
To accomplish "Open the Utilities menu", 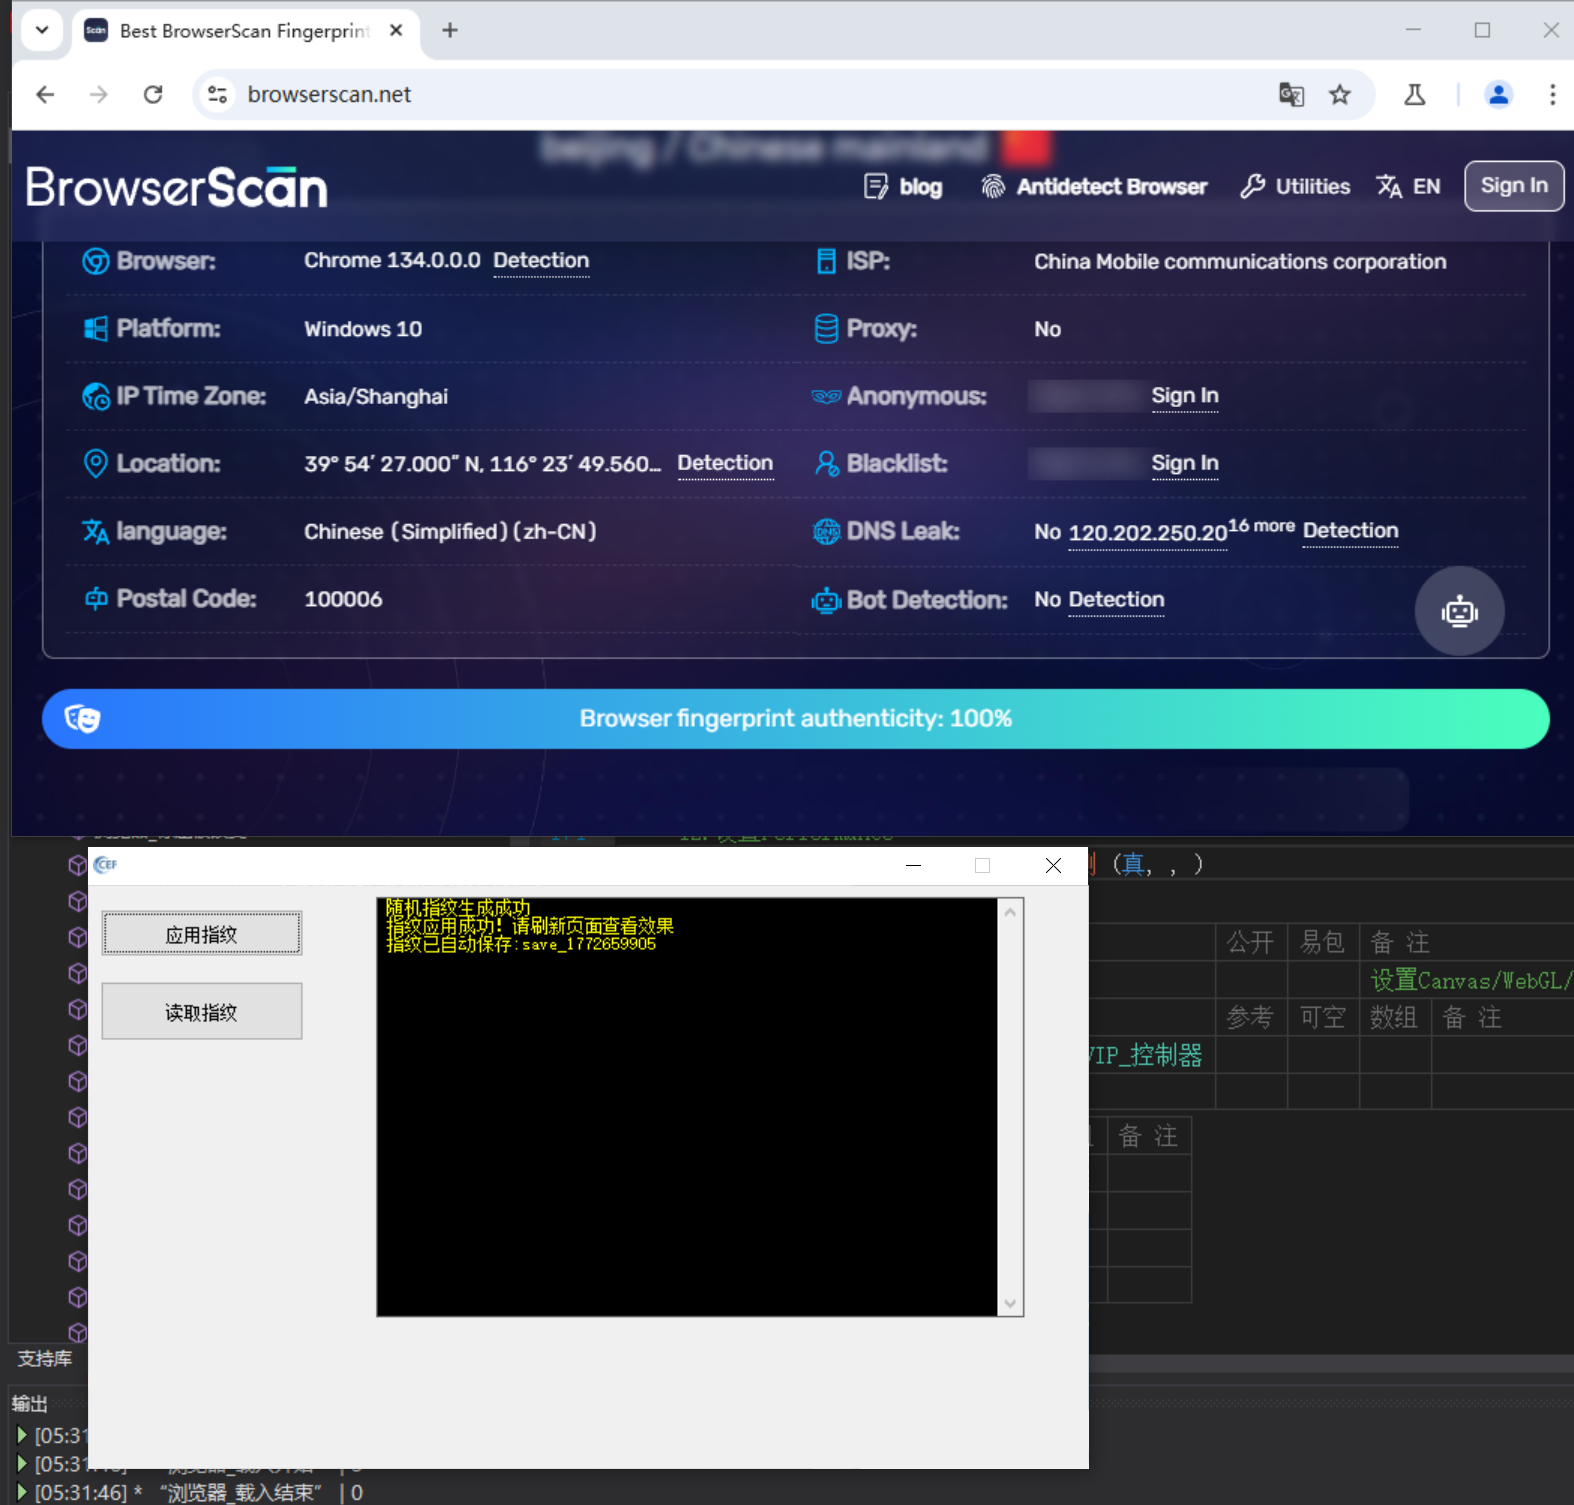I will click(x=1295, y=187).
